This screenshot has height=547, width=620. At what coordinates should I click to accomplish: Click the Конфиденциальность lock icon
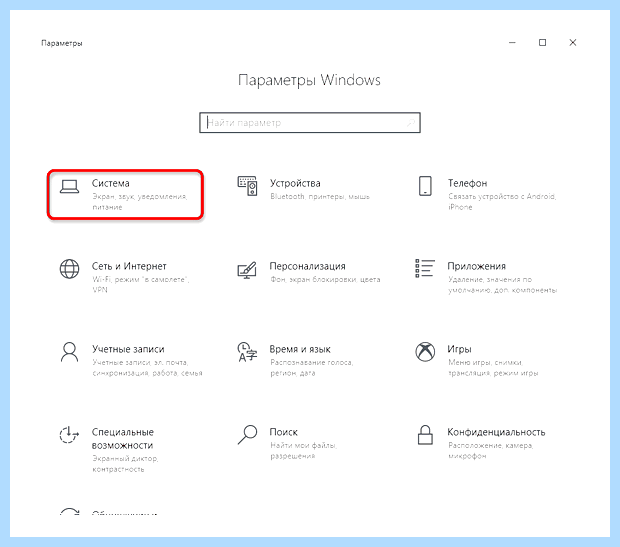click(425, 435)
